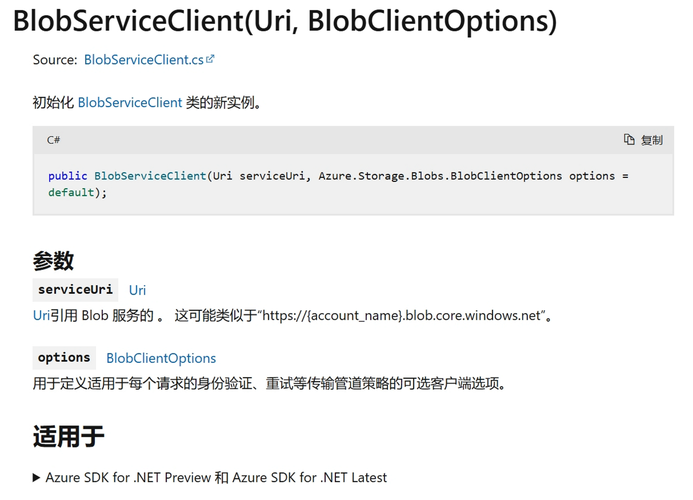This screenshot has height=500, width=693.
Task: Click the 适用于 section heading
Action: click(x=68, y=436)
